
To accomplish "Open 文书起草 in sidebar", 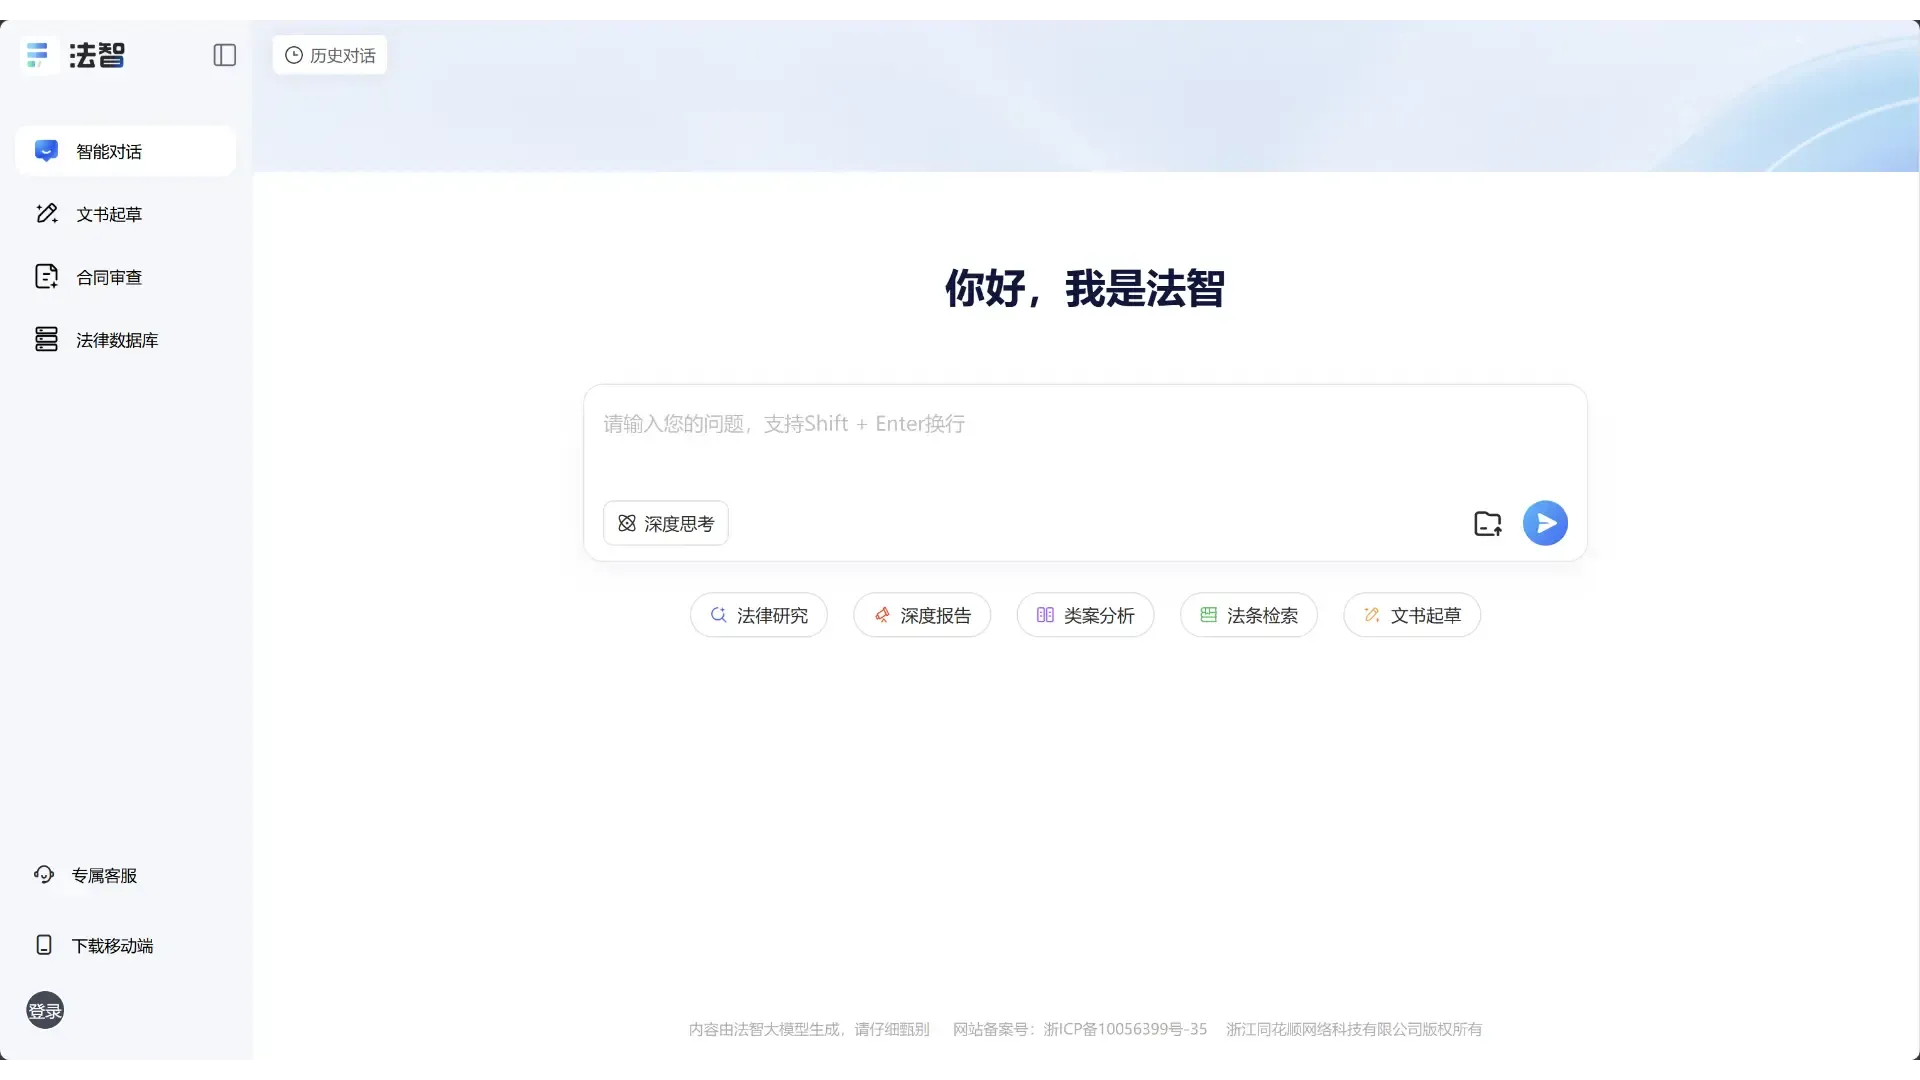I will (126, 214).
